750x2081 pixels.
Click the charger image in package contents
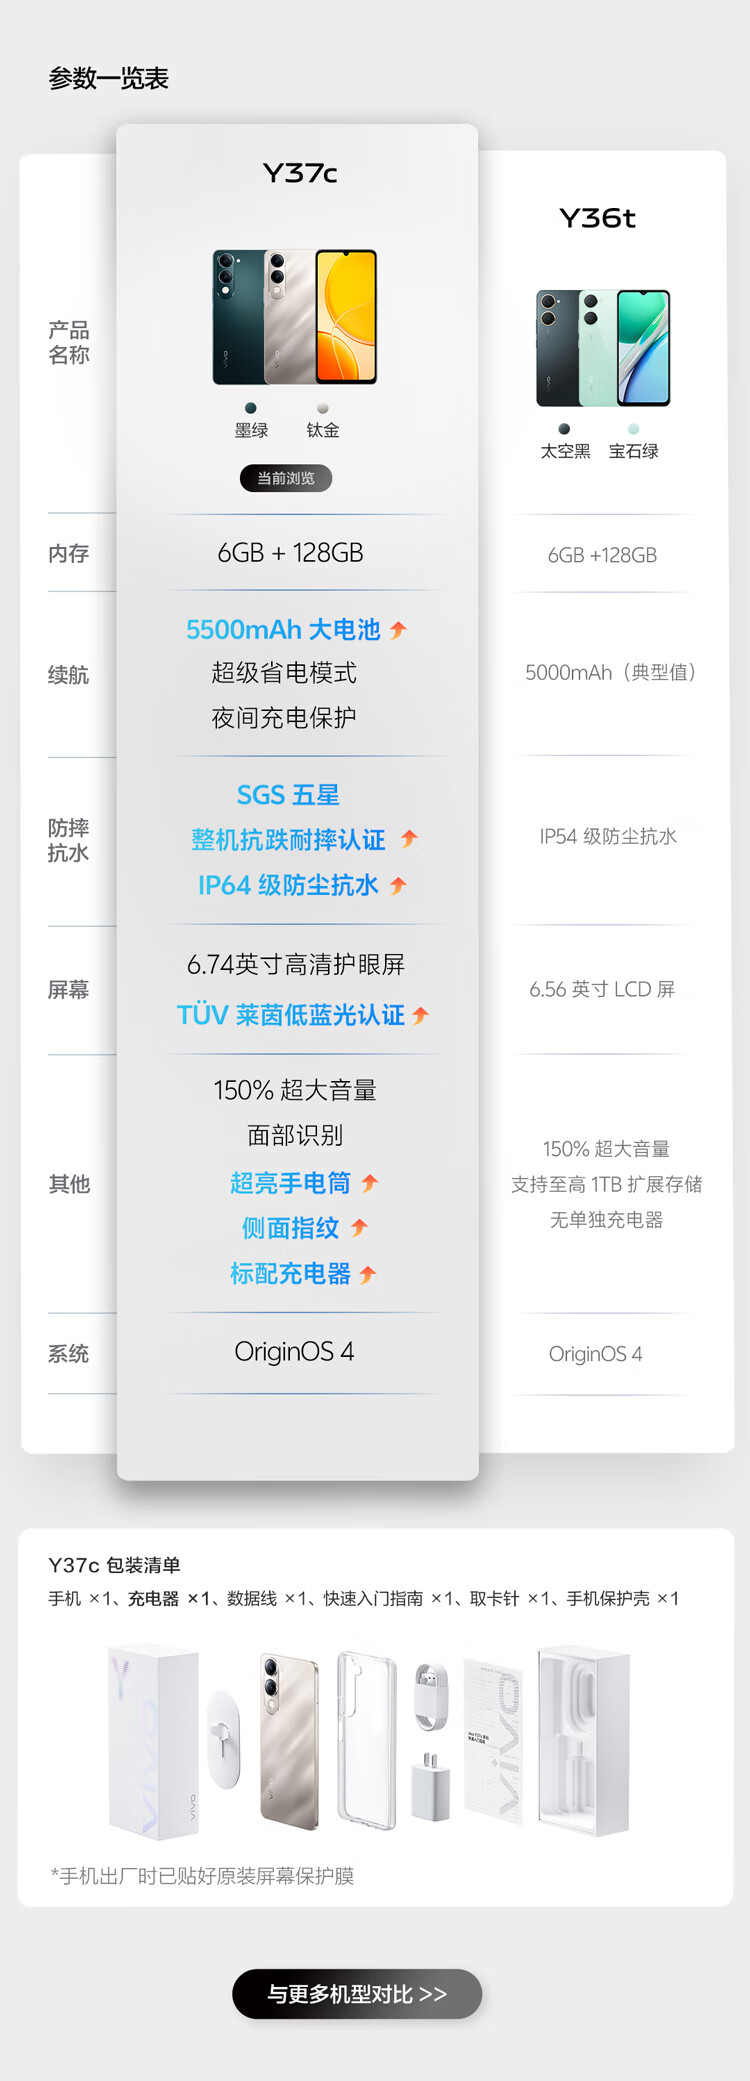point(431,1792)
